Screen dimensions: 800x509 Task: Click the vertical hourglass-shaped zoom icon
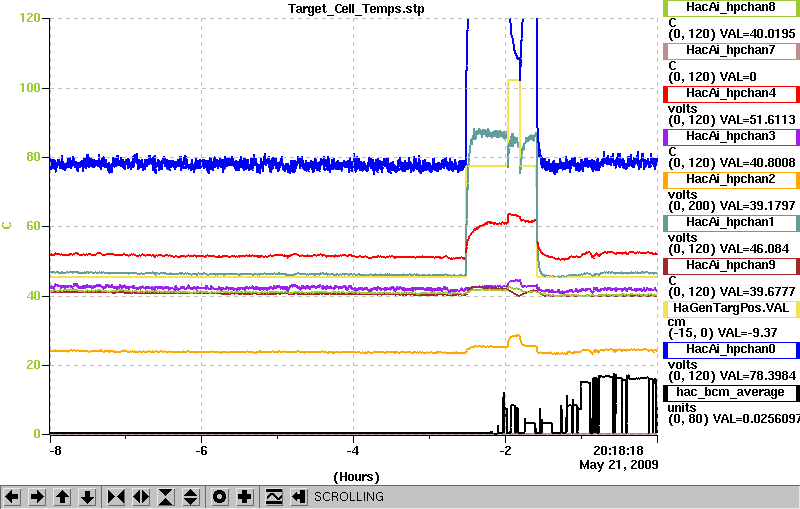click(166, 496)
